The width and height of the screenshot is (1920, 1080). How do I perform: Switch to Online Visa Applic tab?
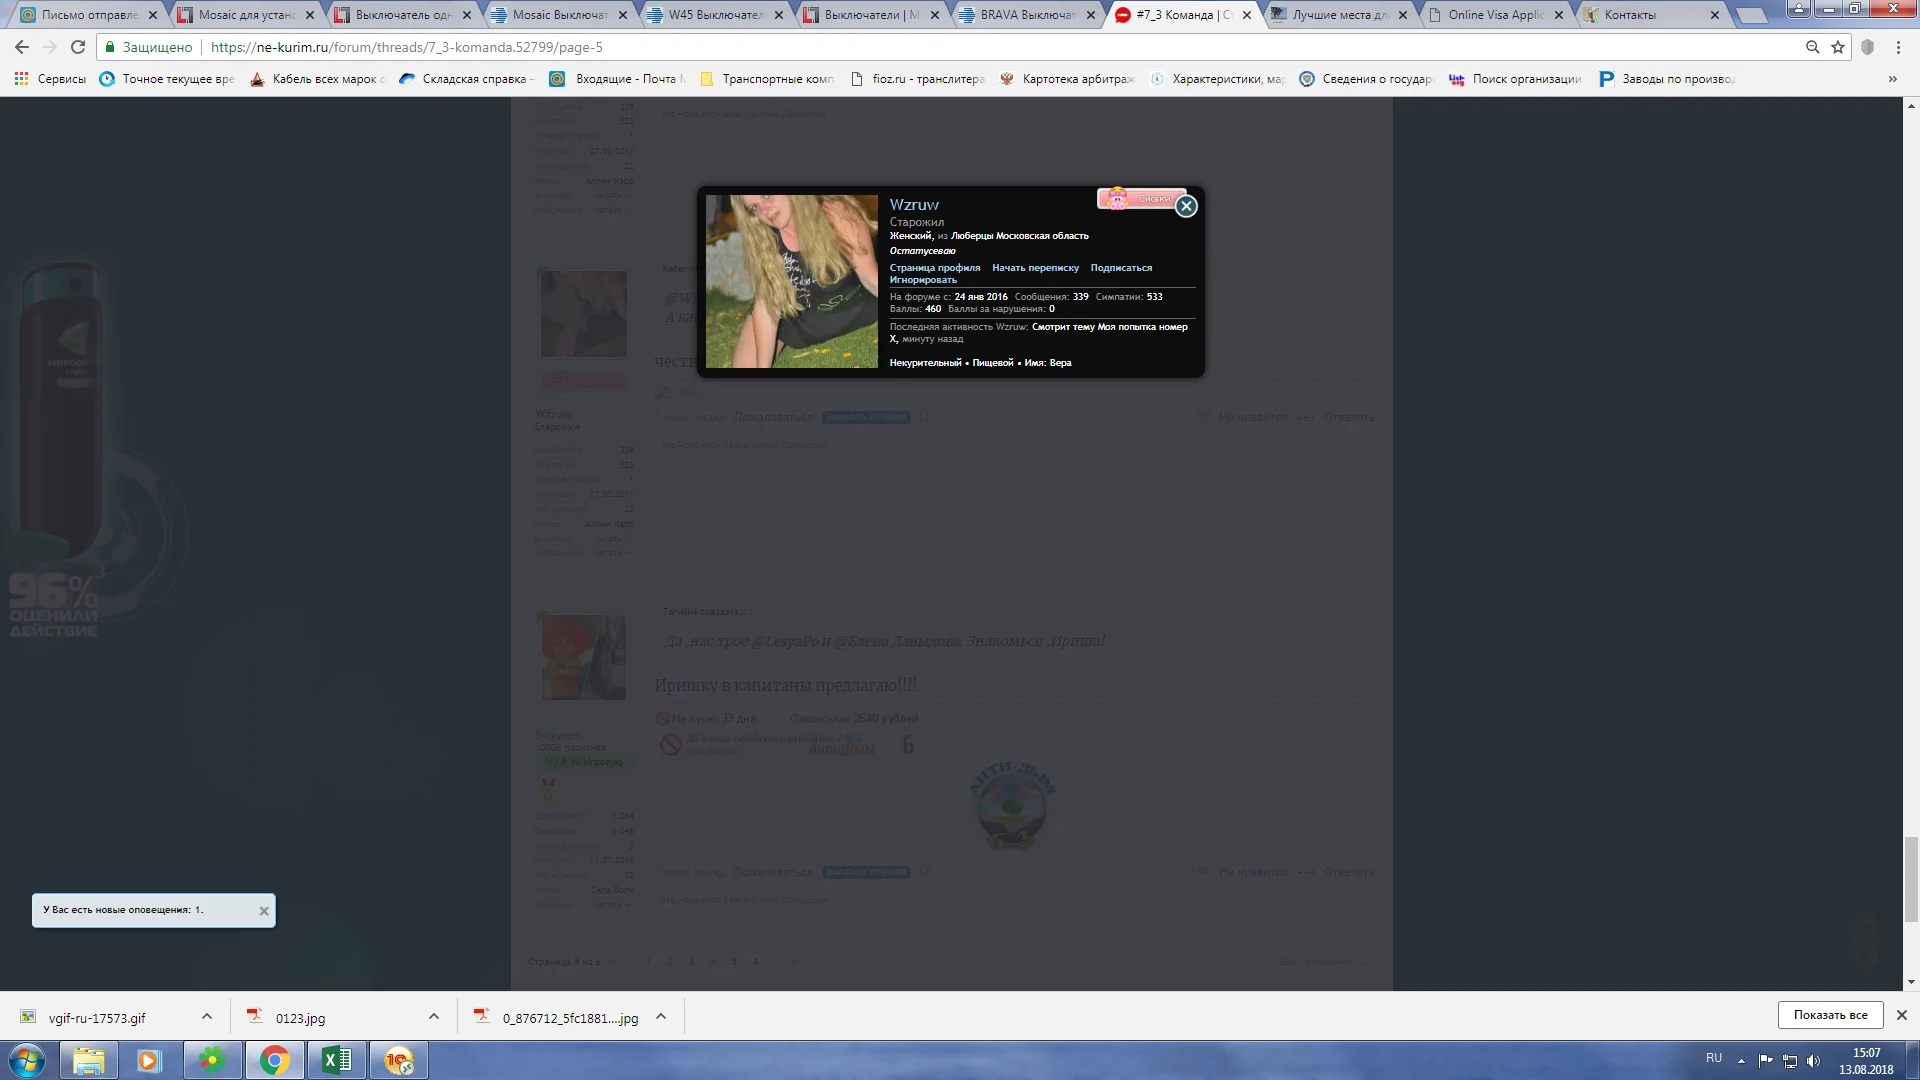tap(1494, 15)
